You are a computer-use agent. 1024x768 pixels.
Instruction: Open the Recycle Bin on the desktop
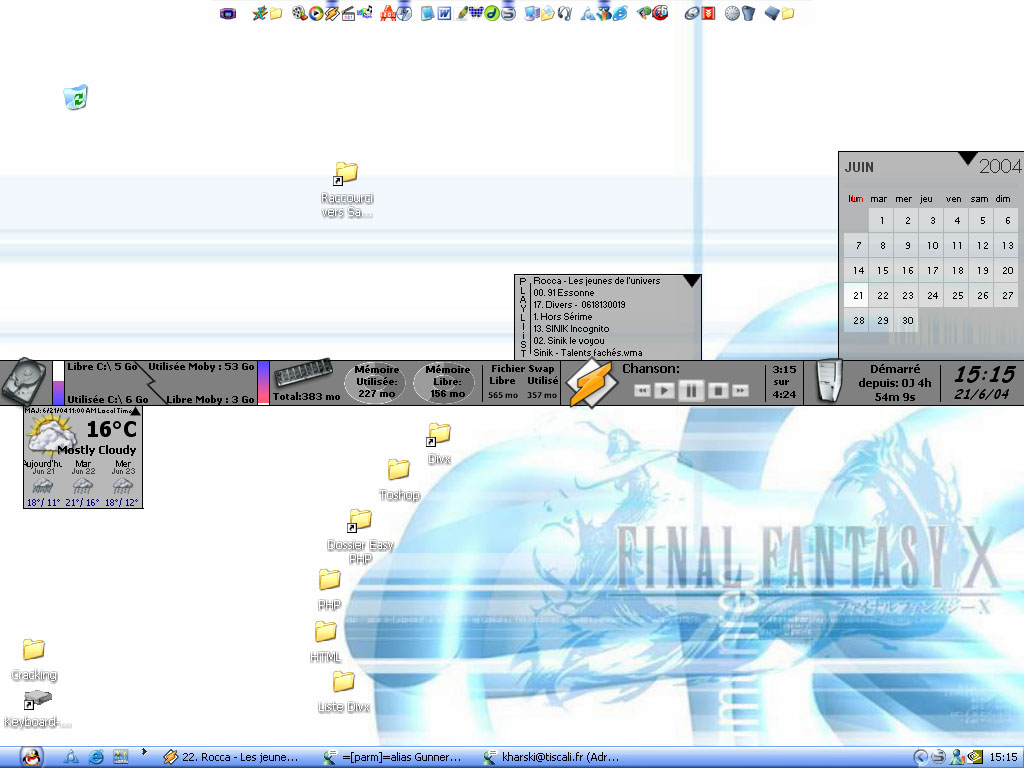[x=76, y=97]
